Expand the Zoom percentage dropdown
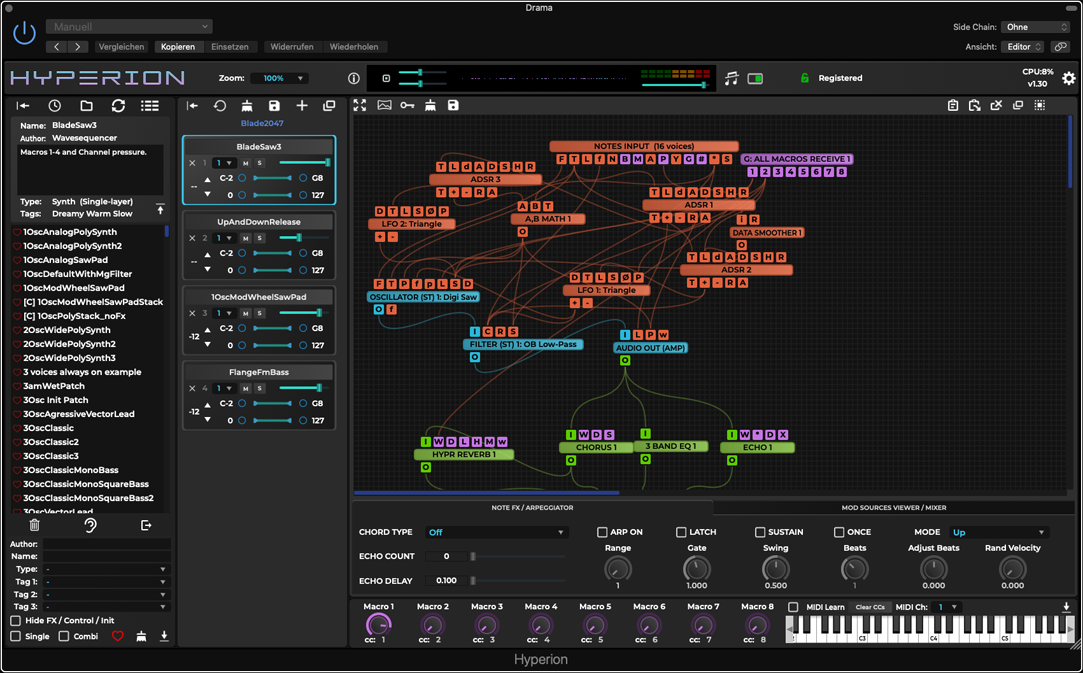The width and height of the screenshot is (1083, 673). click(279, 78)
